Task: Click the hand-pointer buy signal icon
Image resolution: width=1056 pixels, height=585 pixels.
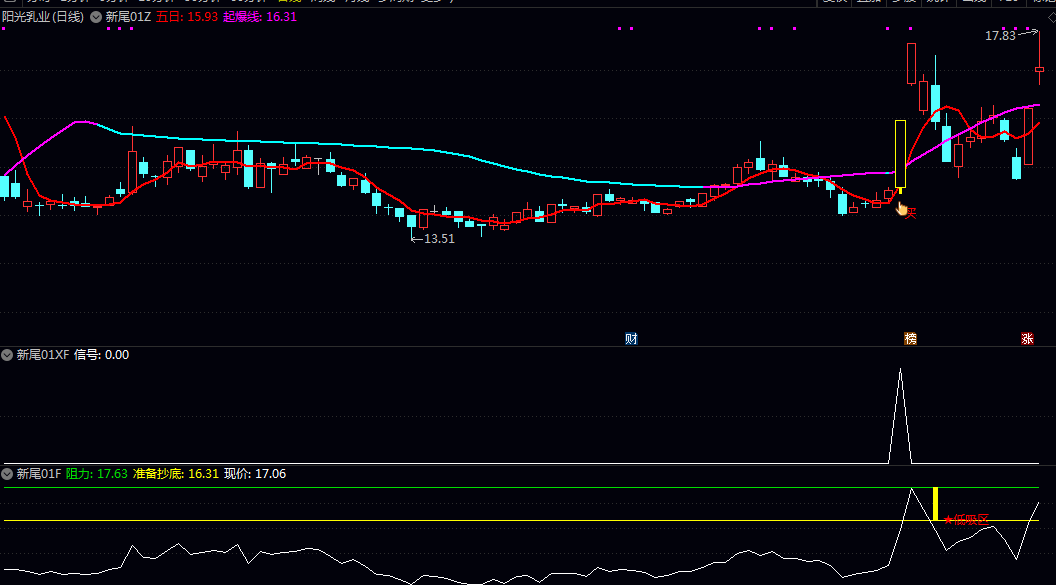Action: [901, 208]
